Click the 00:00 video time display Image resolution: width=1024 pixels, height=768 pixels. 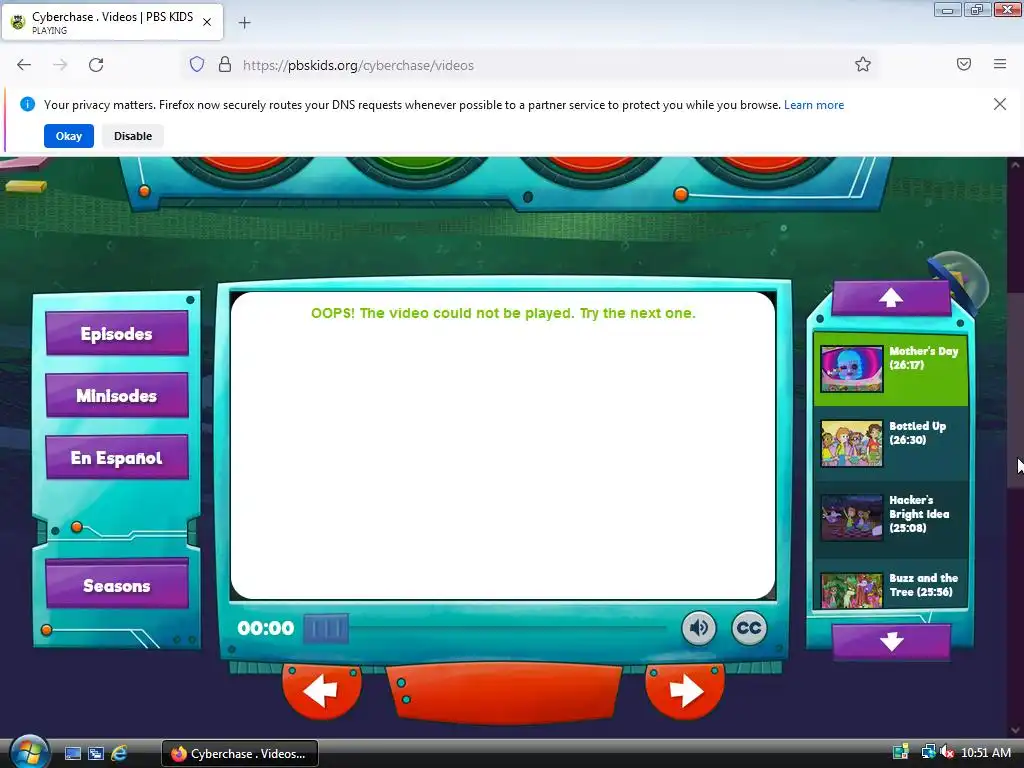click(266, 628)
